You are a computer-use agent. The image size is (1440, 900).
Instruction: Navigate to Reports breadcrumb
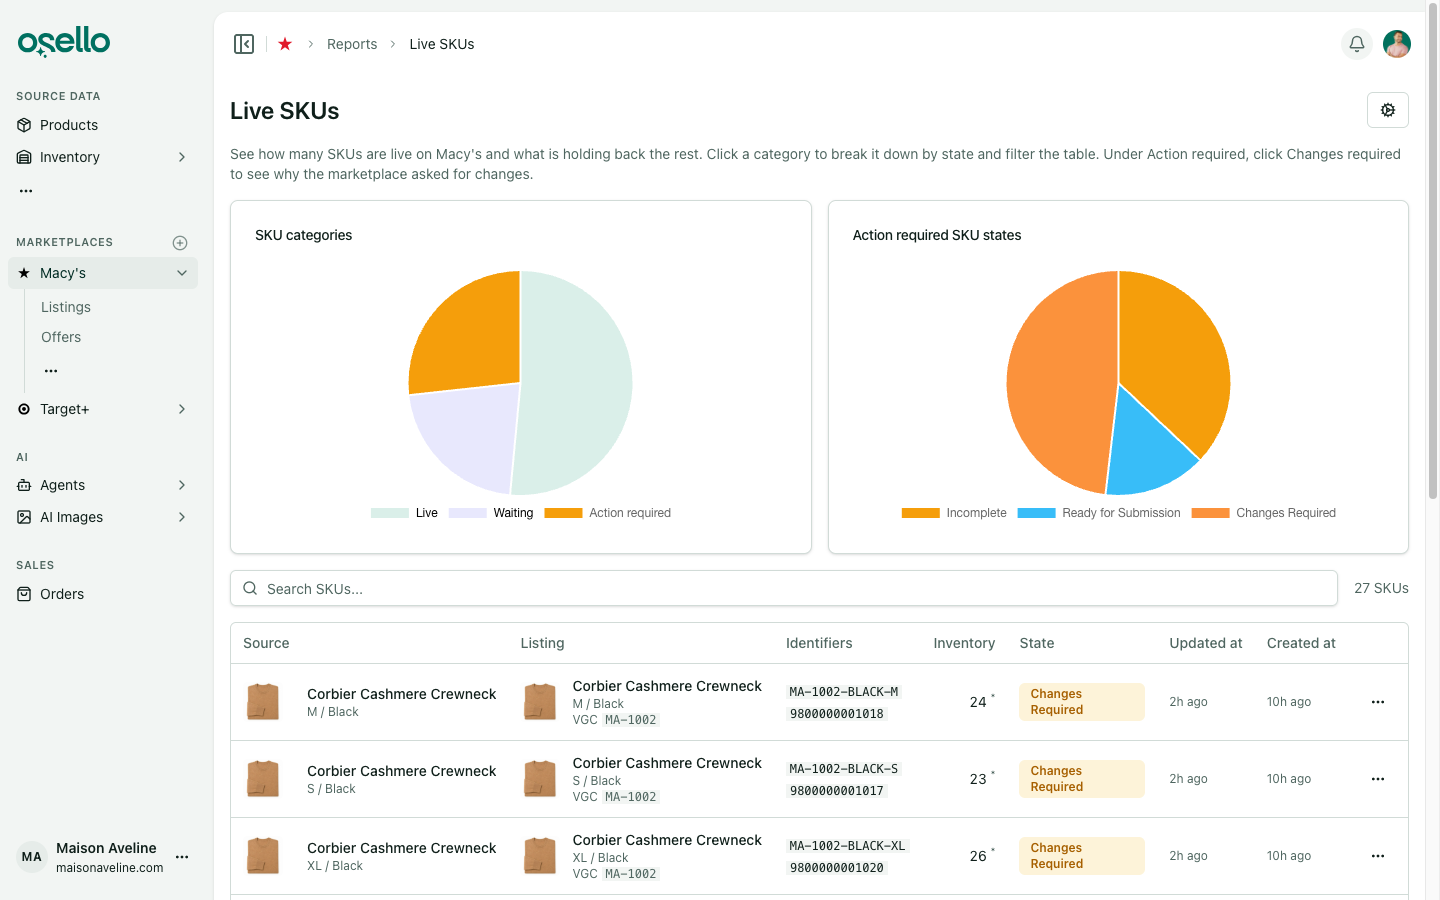352,44
